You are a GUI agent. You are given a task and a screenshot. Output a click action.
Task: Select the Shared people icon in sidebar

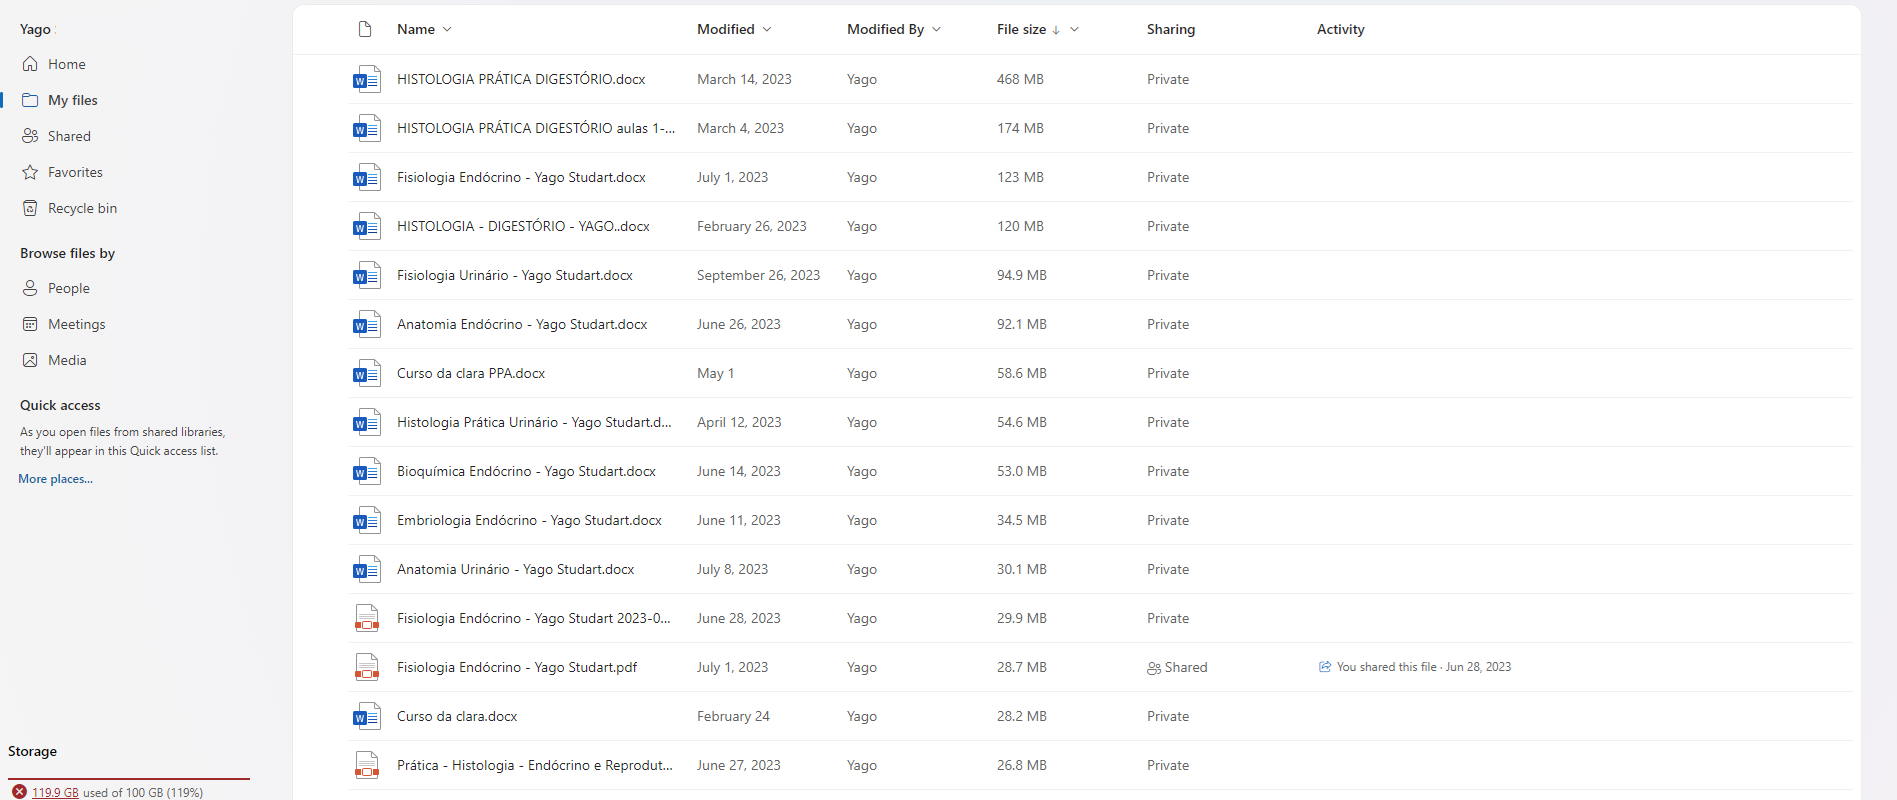pos(30,136)
